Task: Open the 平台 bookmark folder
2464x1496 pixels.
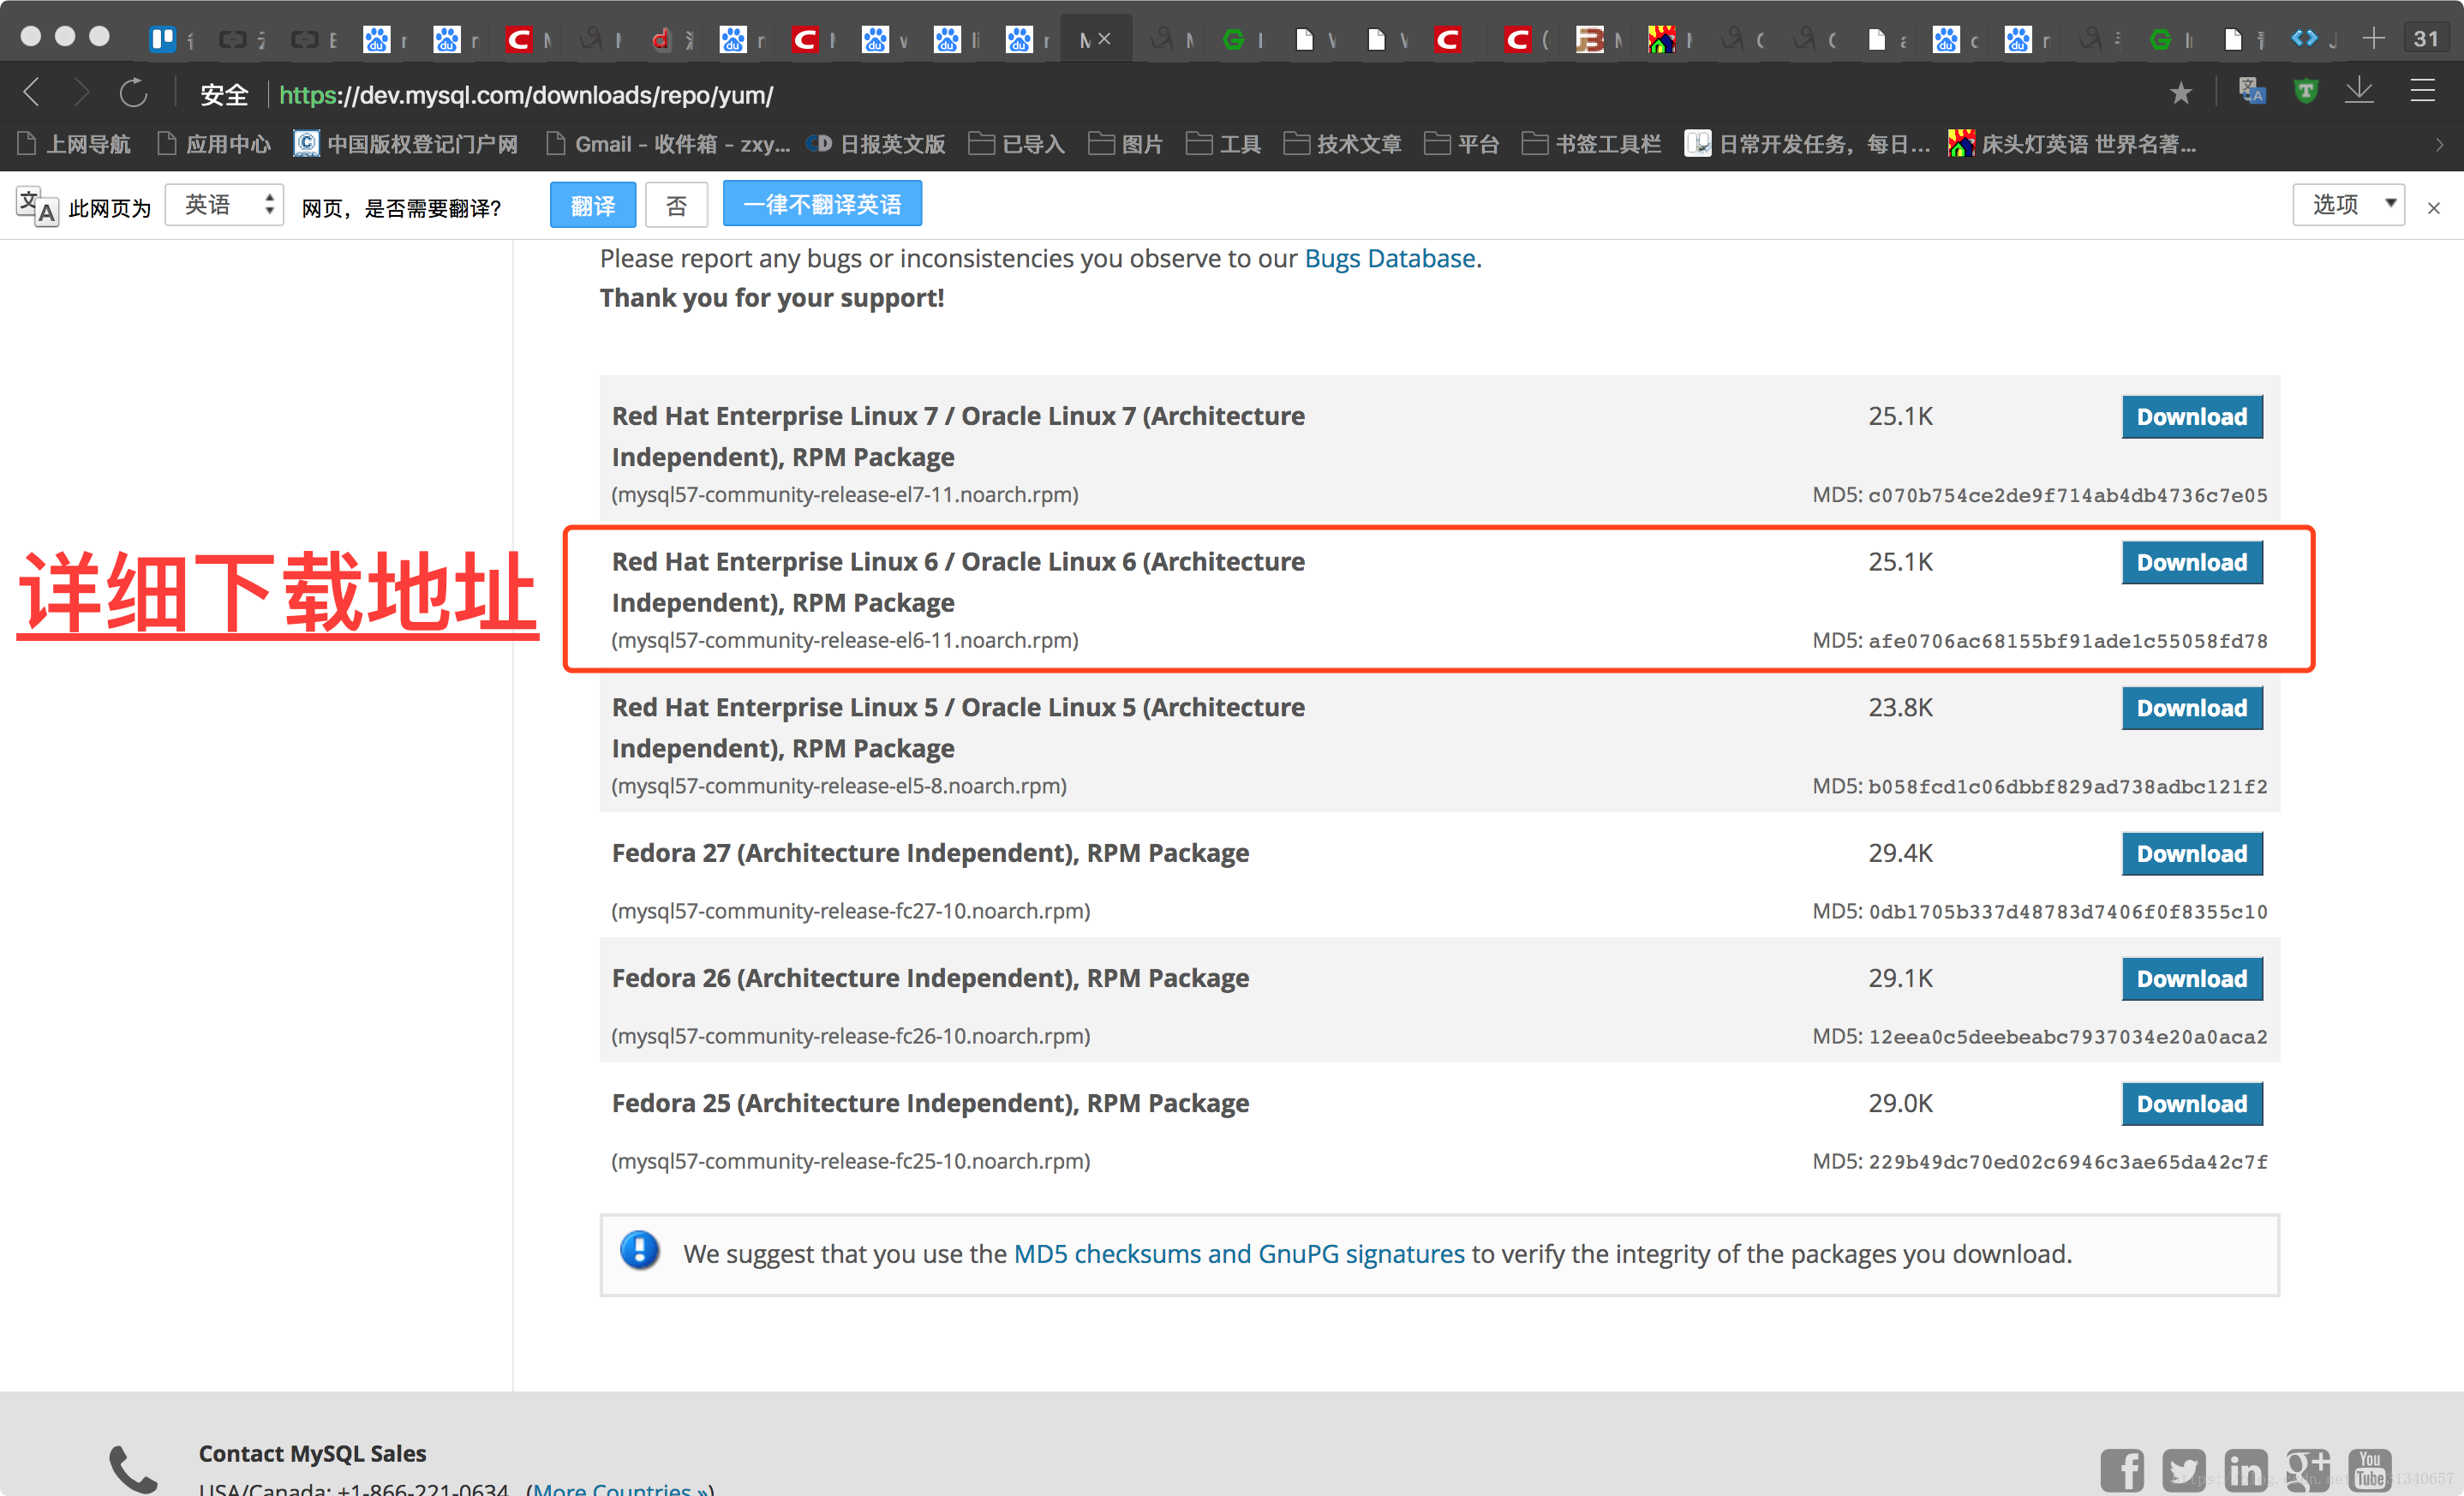Action: coord(1461,144)
